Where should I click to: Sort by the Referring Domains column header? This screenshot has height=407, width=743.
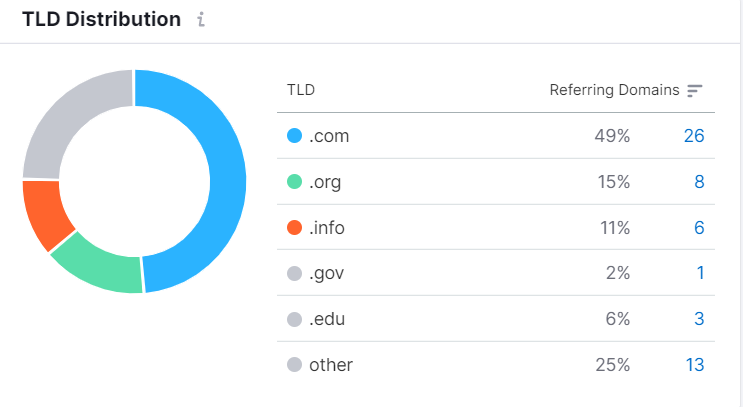coord(614,90)
